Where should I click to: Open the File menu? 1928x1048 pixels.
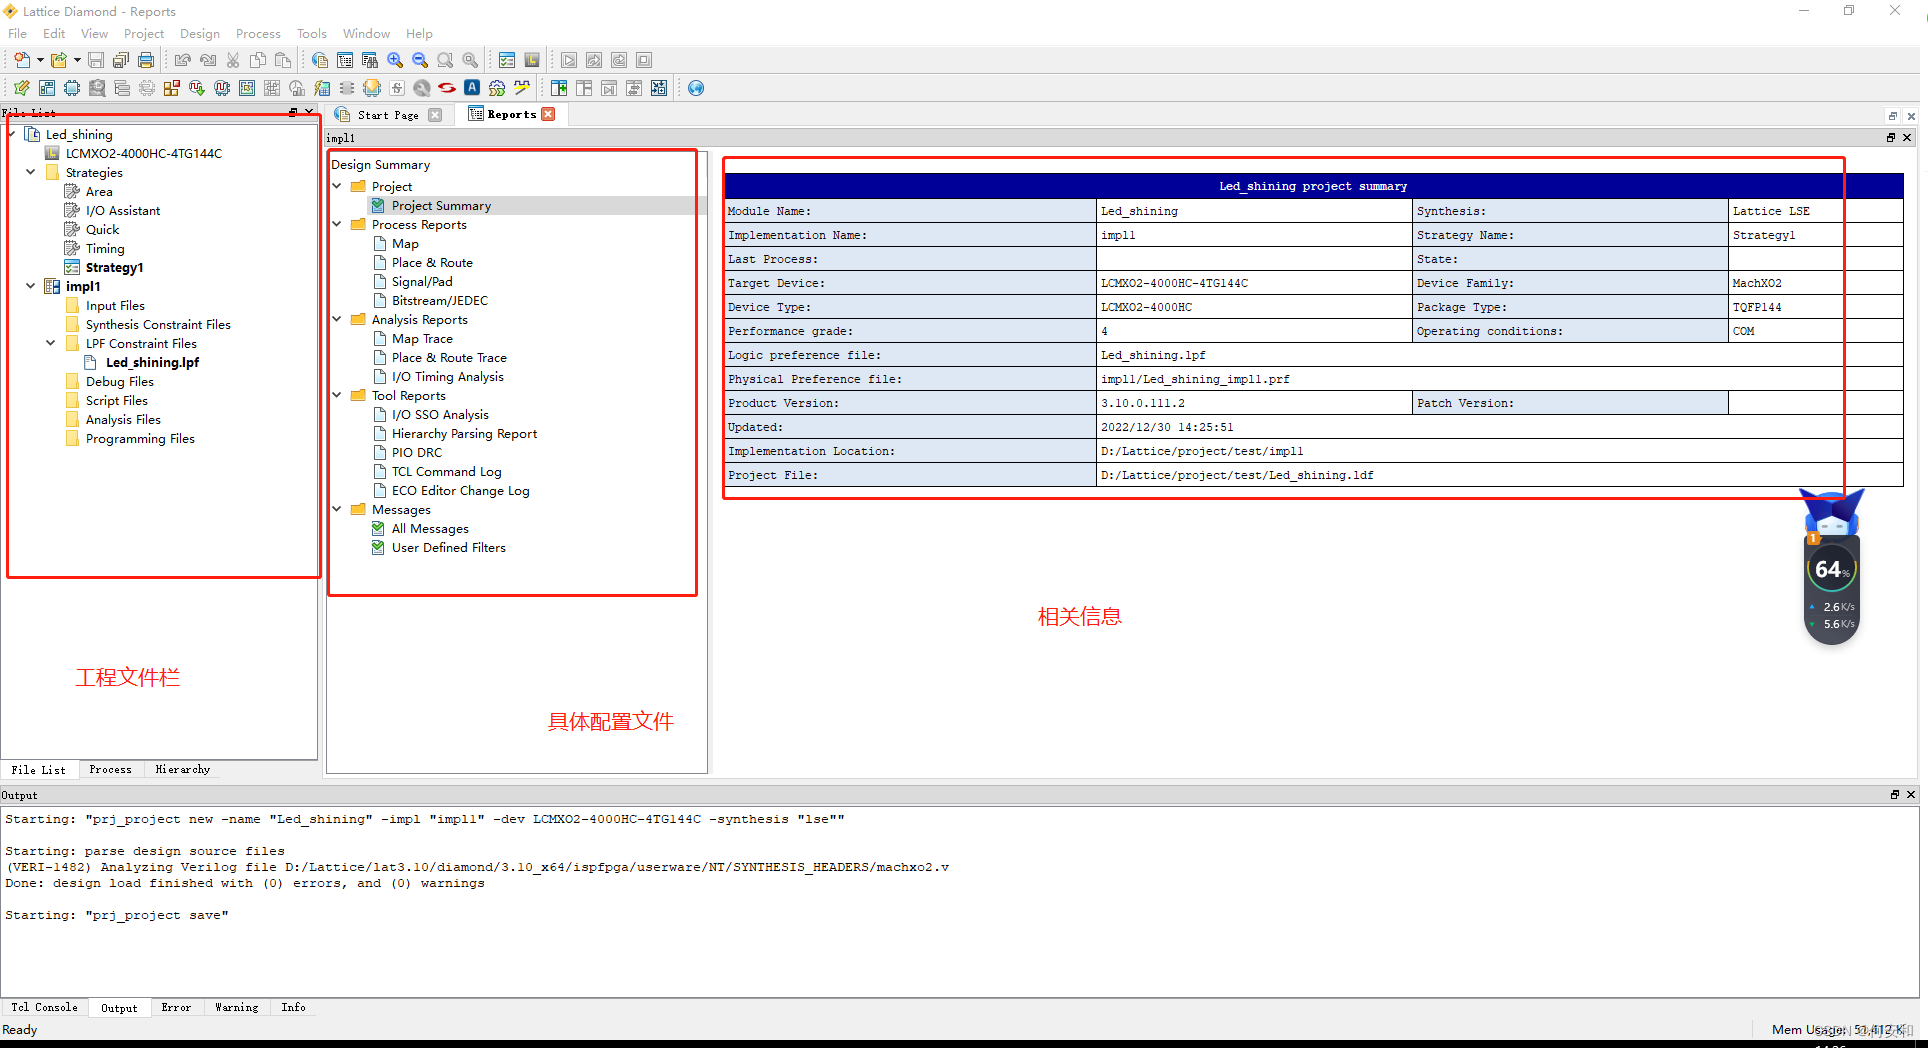[x=18, y=33]
